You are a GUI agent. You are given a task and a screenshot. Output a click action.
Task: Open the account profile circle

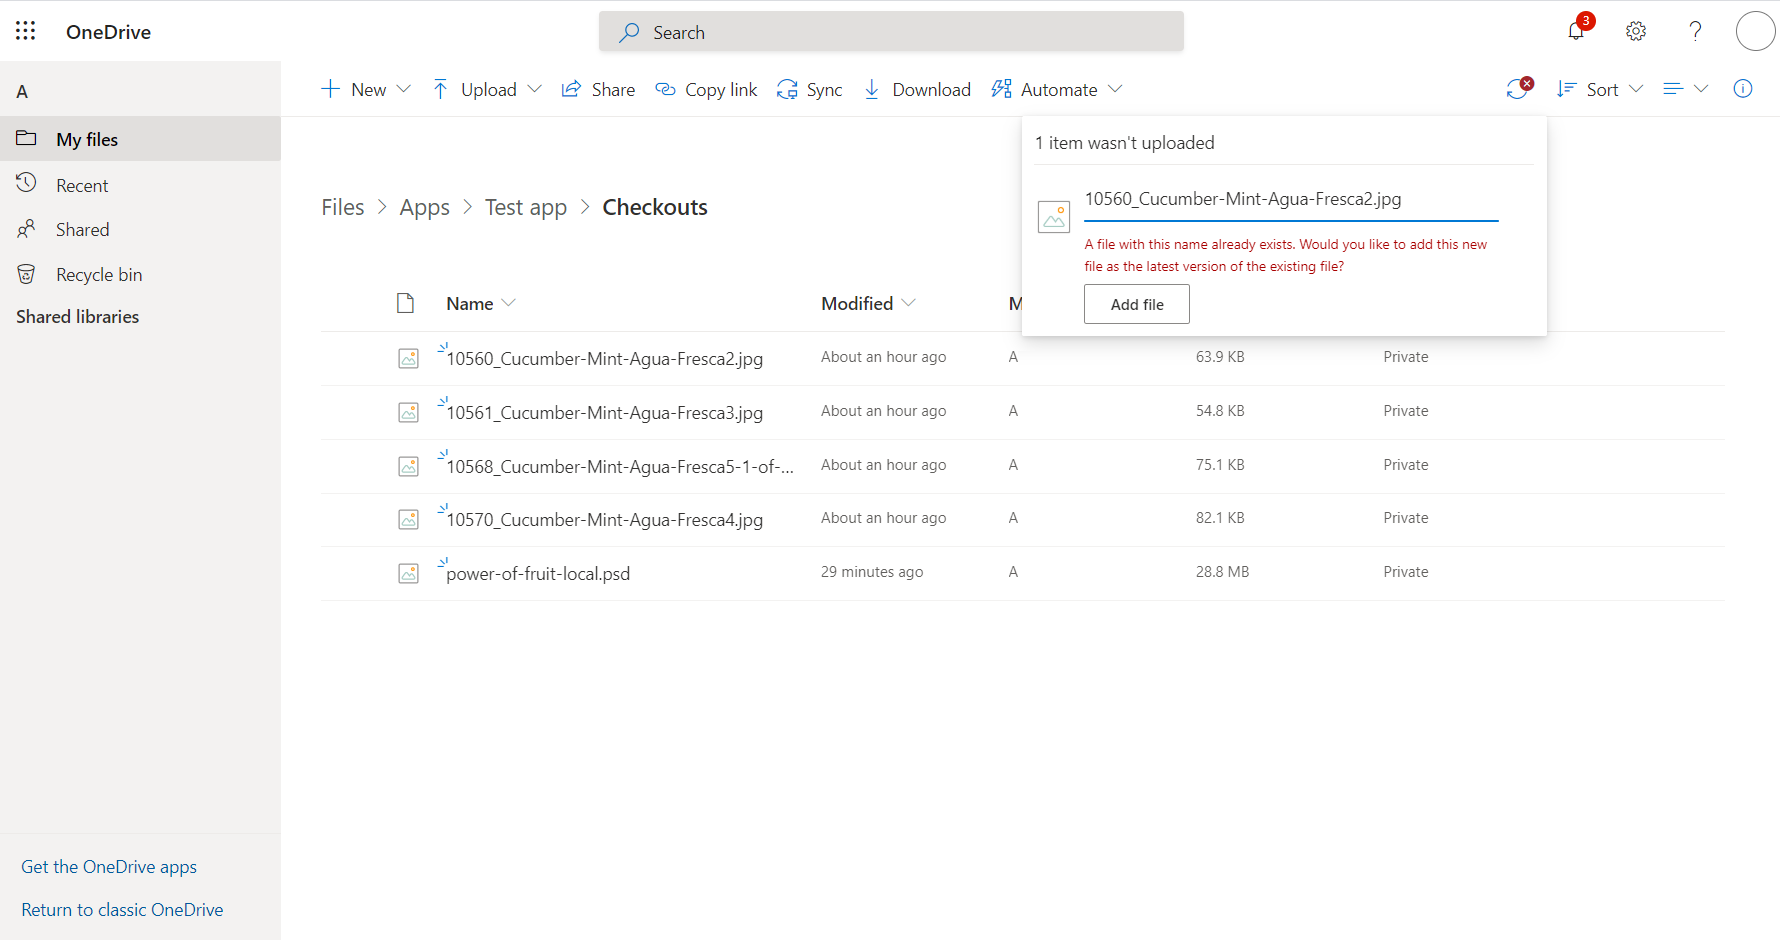(1755, 31)
